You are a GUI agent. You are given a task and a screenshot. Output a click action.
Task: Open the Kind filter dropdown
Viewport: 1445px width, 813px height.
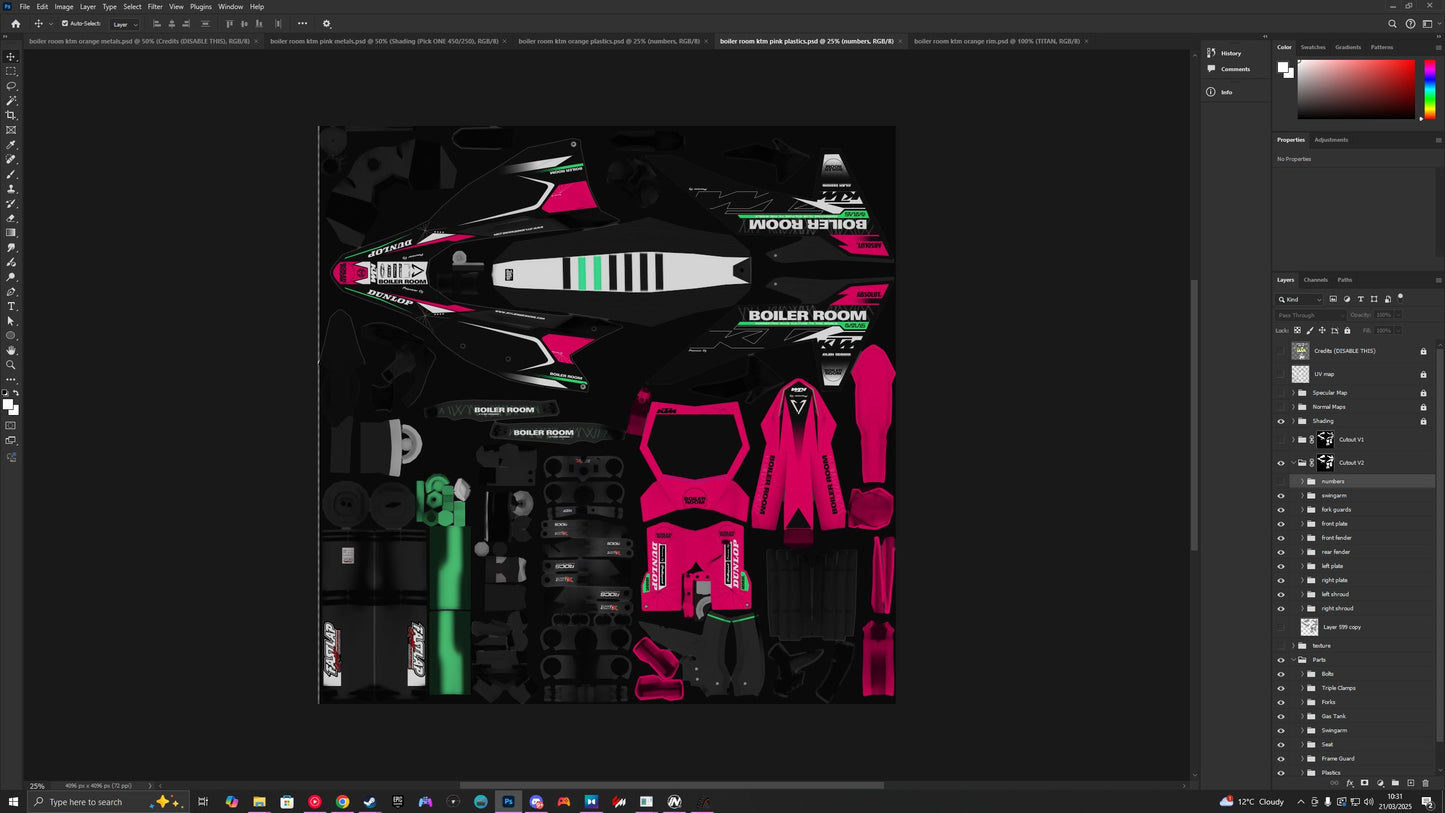[x=1300, y=299]
